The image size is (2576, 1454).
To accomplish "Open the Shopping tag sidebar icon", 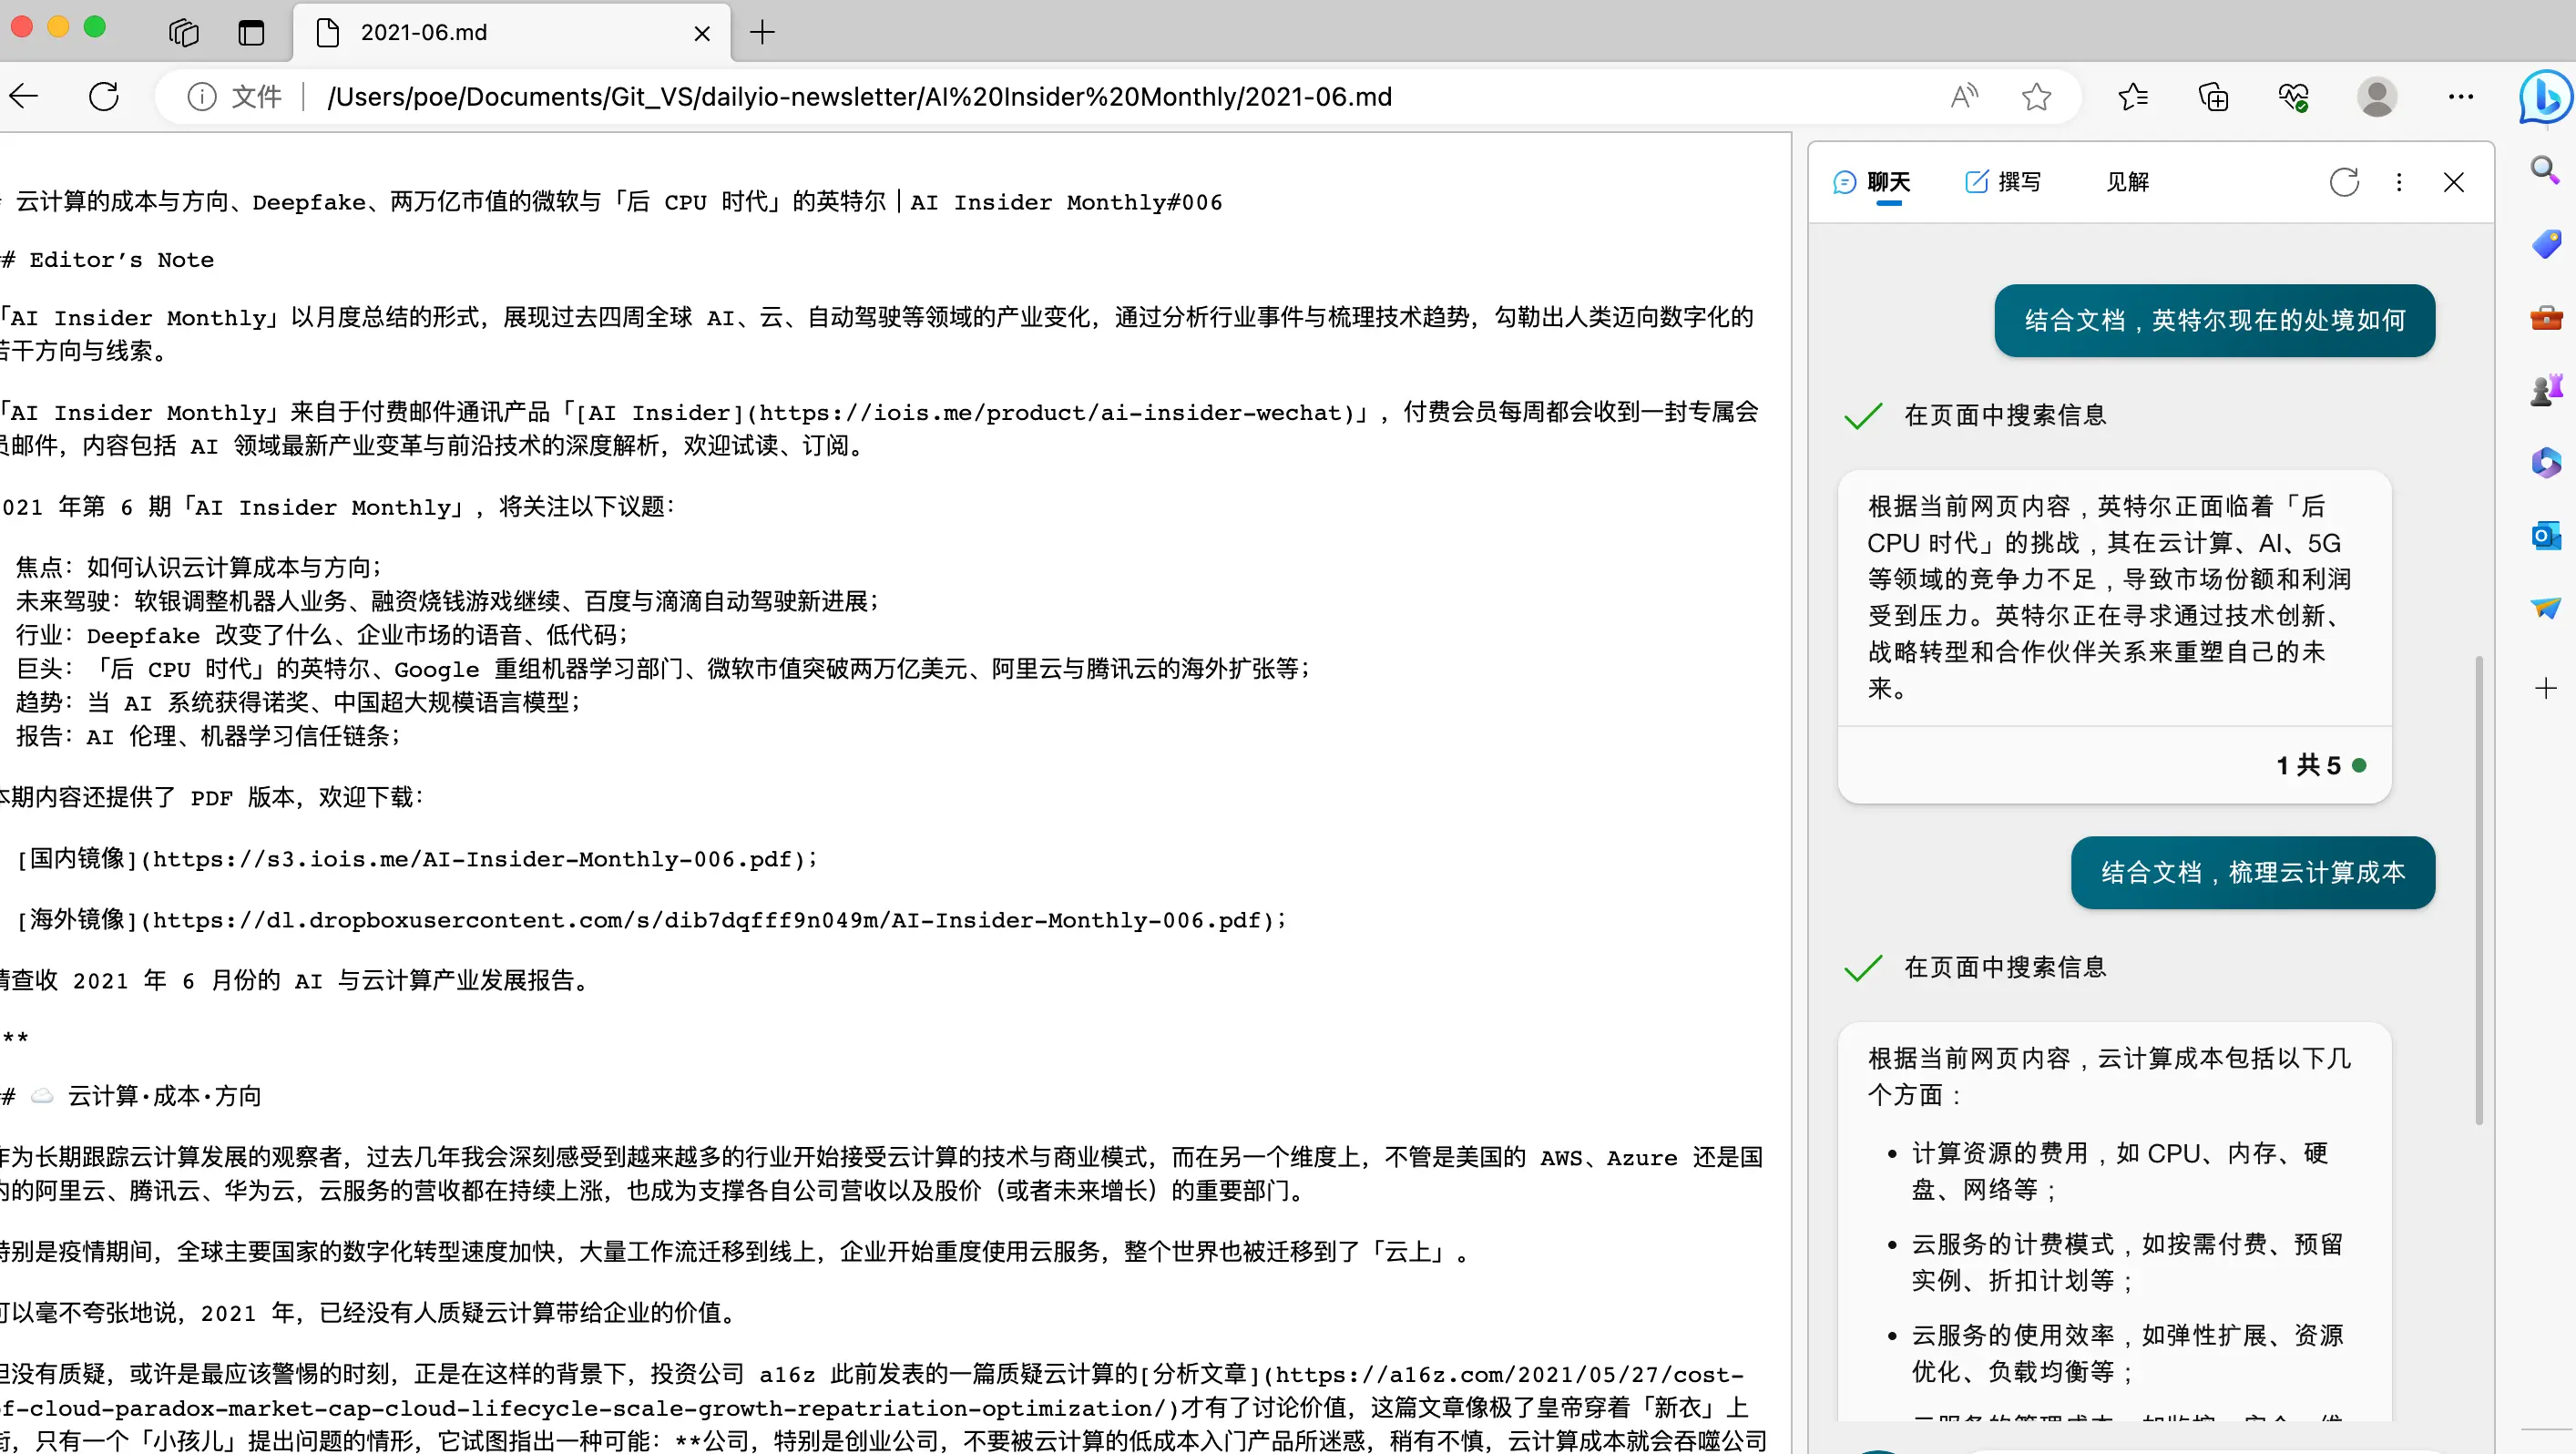I will [2545, 245].
